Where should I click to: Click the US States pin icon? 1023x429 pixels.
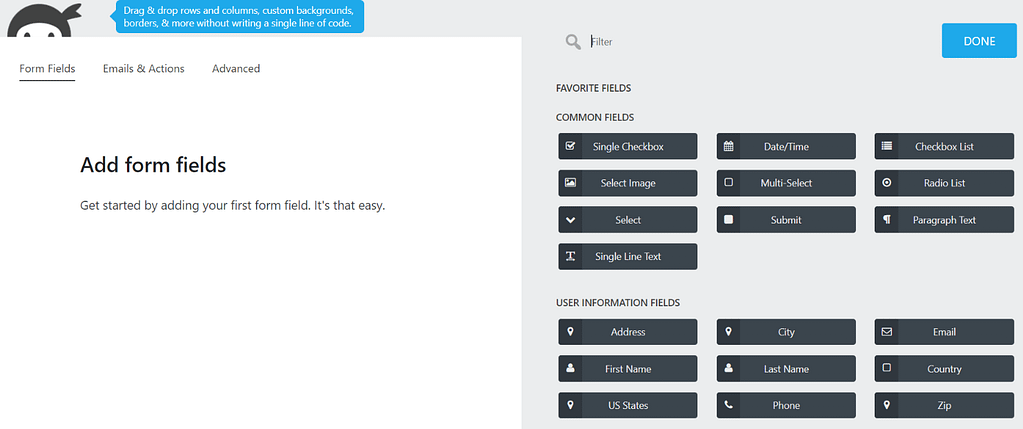click(x=570, y=405)
